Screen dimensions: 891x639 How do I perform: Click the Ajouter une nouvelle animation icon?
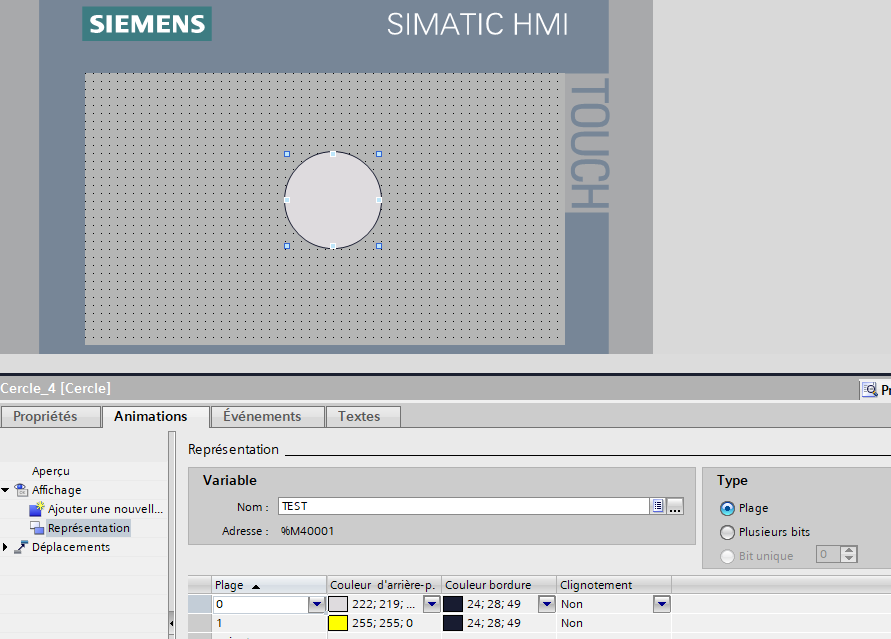[37, 509]
